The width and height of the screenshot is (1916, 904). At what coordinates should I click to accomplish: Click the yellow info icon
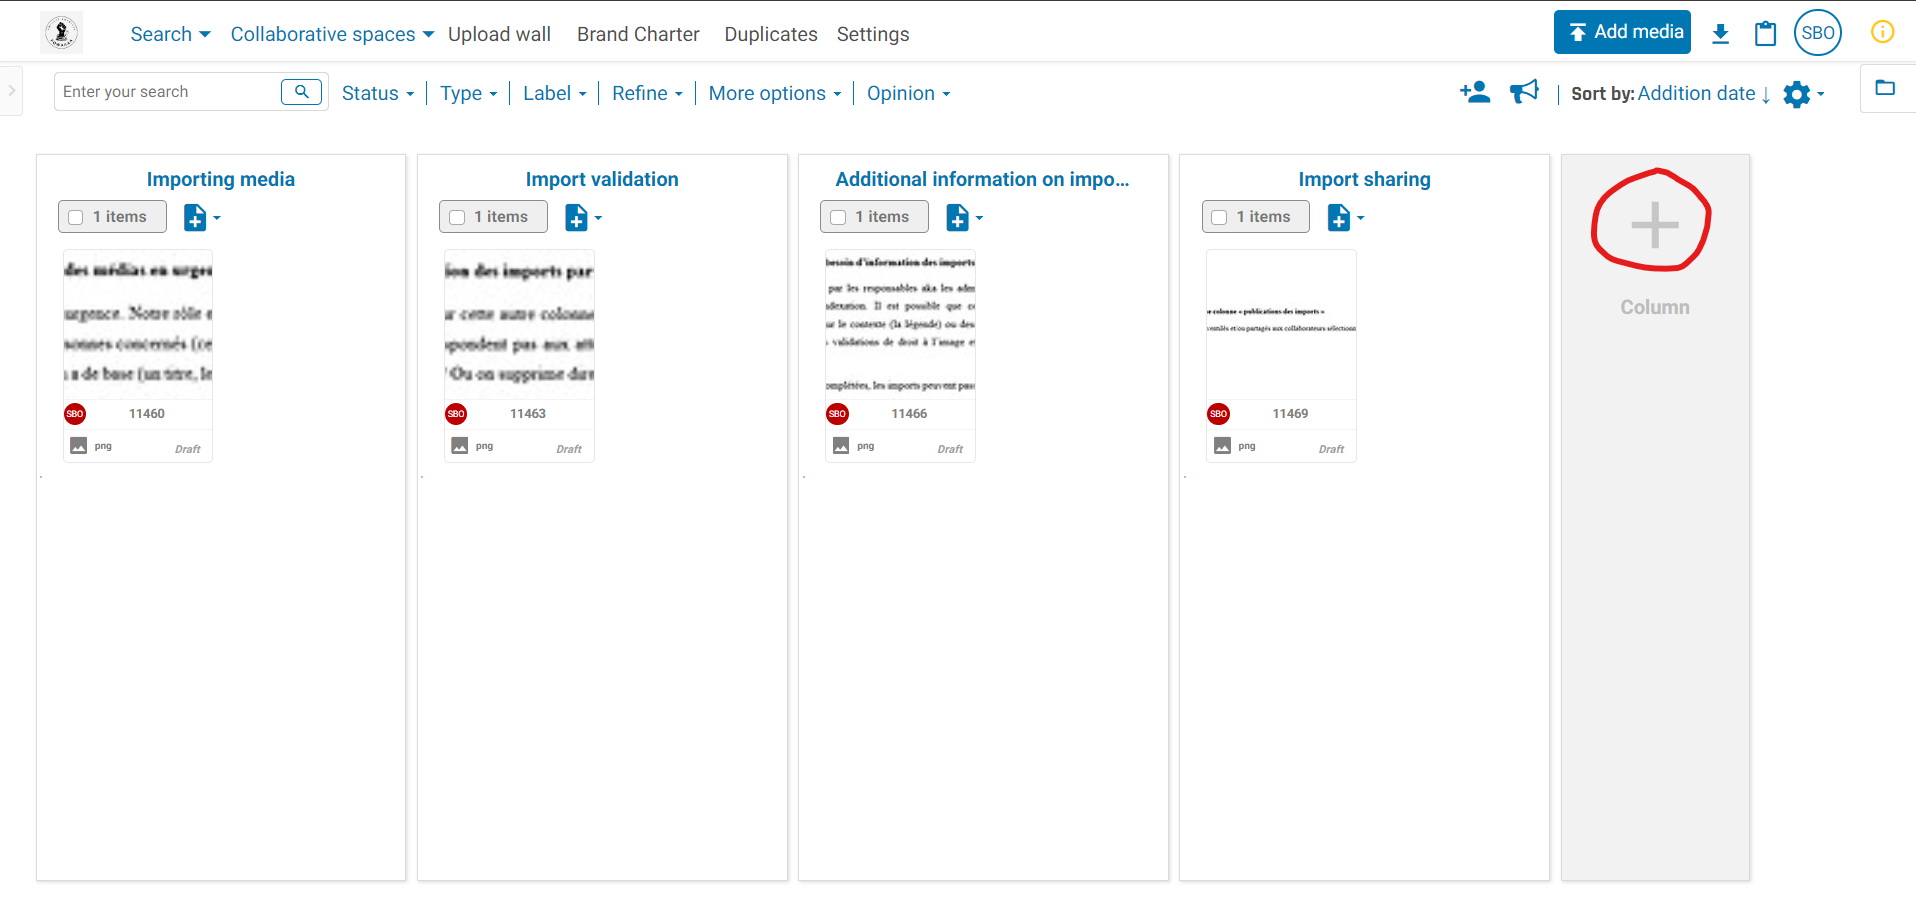tap(1881, 32)
